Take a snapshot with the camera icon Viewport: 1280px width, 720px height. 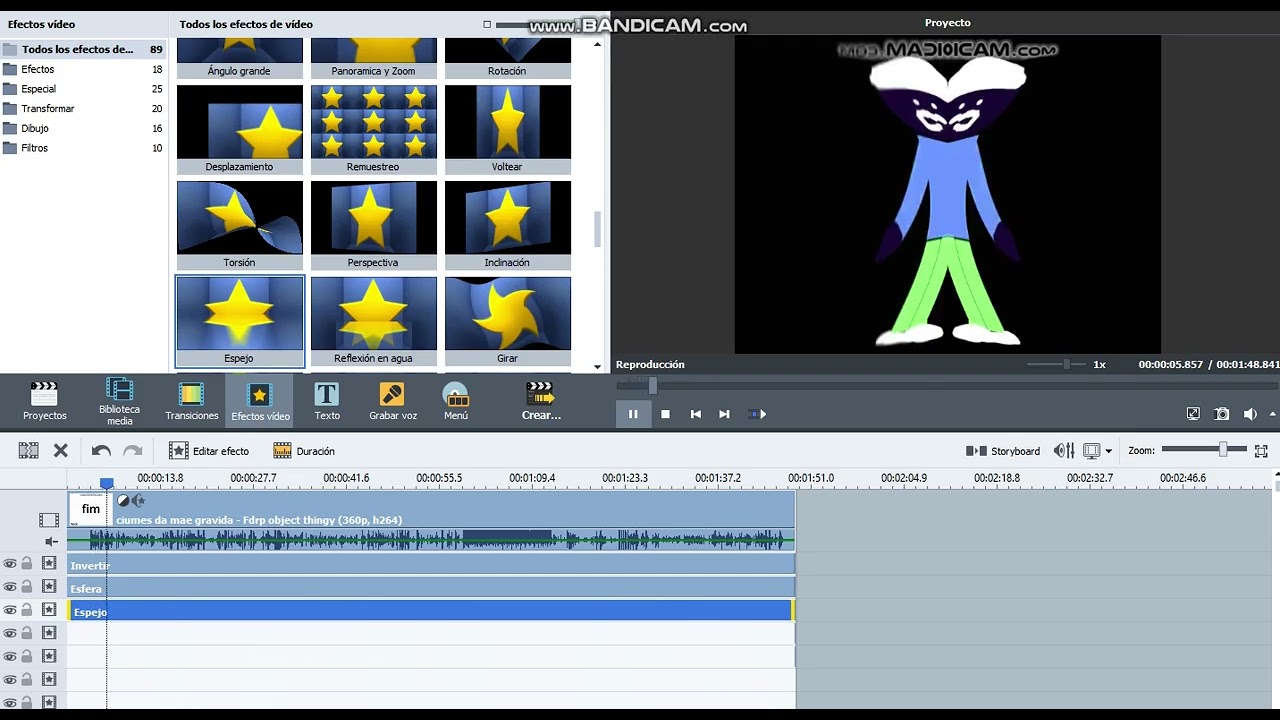point(1222,414)
